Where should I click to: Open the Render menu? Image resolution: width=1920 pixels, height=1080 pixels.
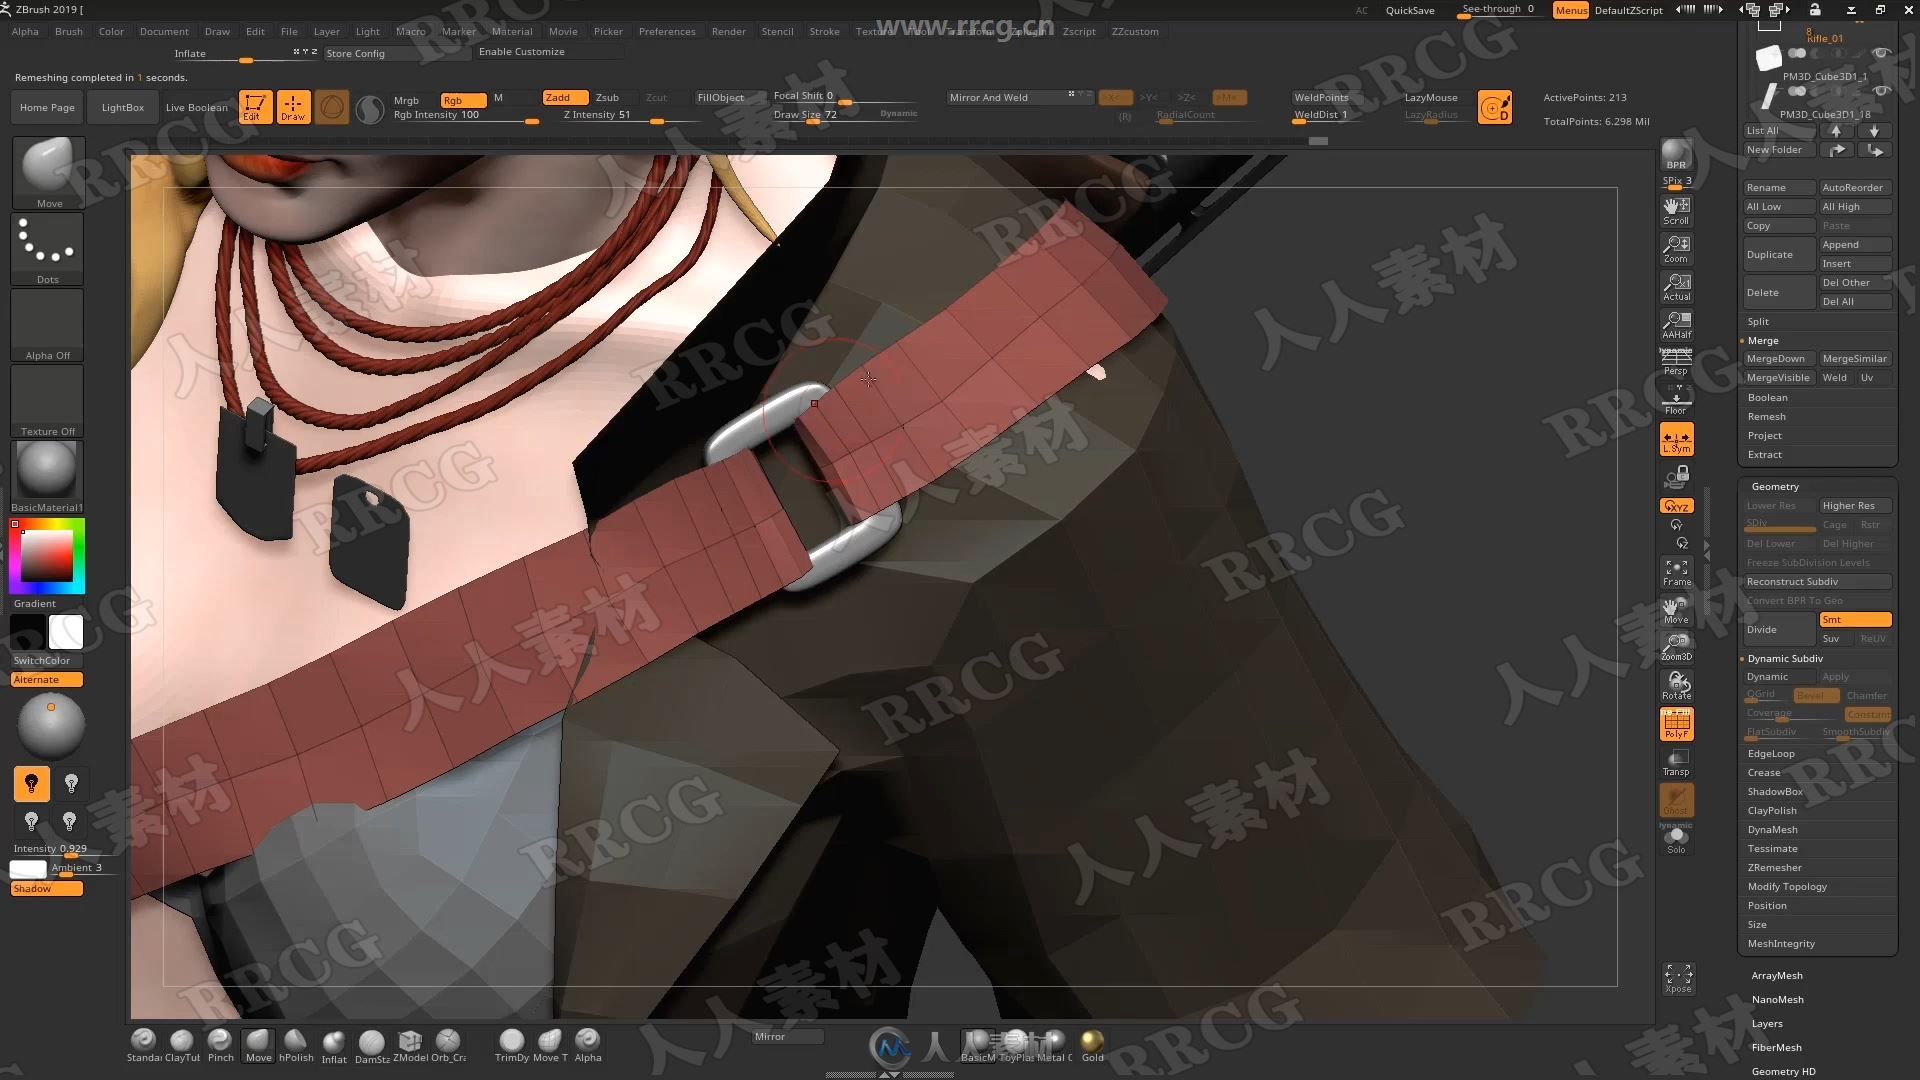click(x=728, y=30)
